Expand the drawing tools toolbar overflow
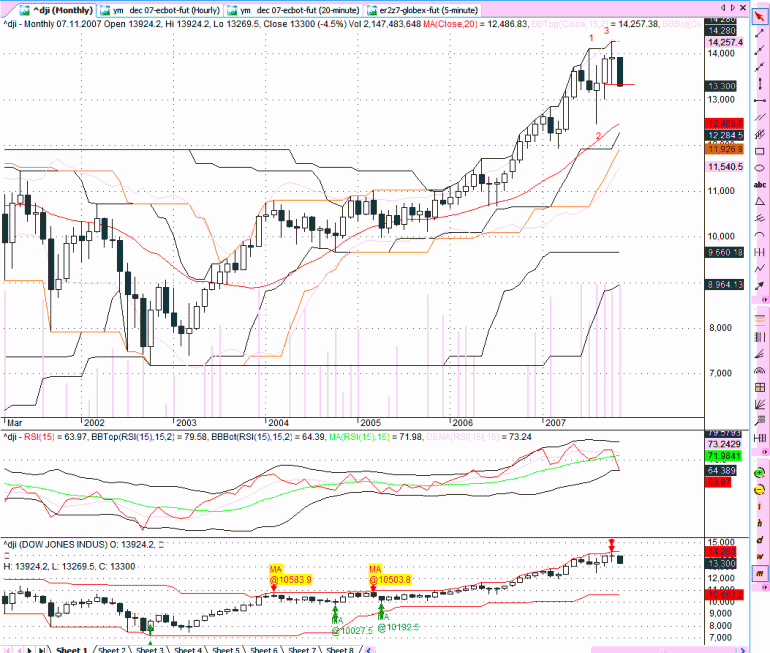This screenshot has width=770, height=653. click(x=763, y=299)
